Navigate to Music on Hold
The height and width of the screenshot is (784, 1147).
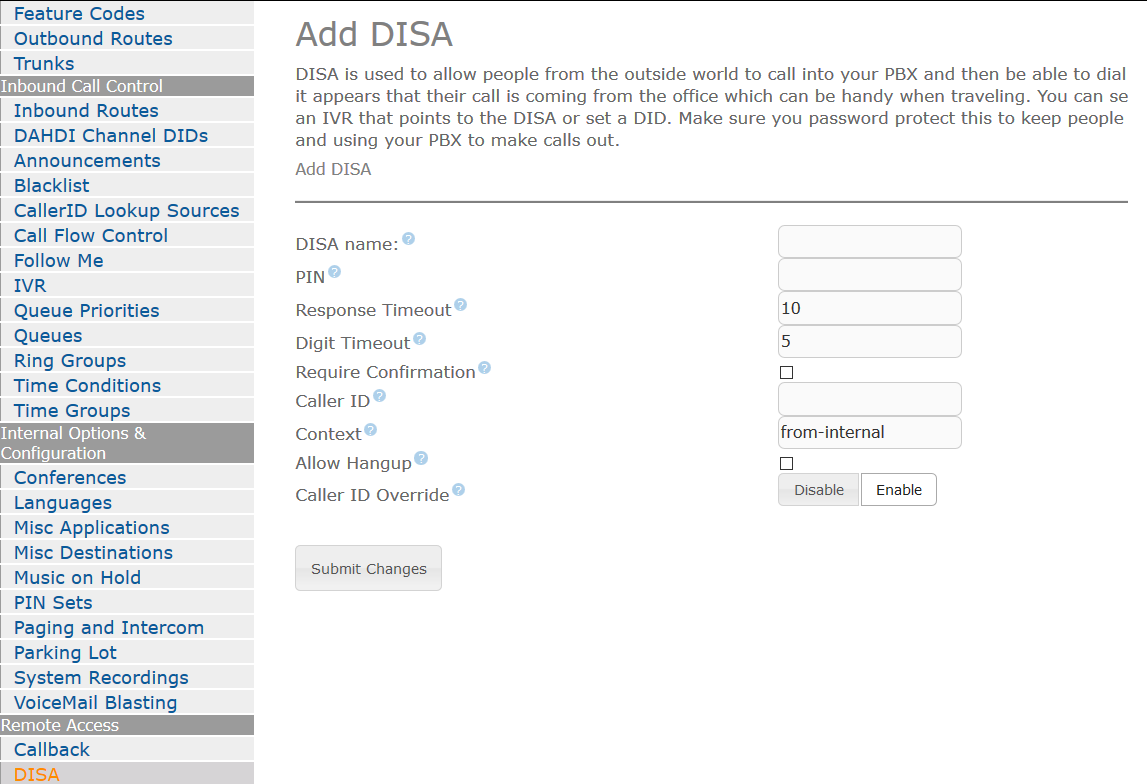click(x=77, y=578)
